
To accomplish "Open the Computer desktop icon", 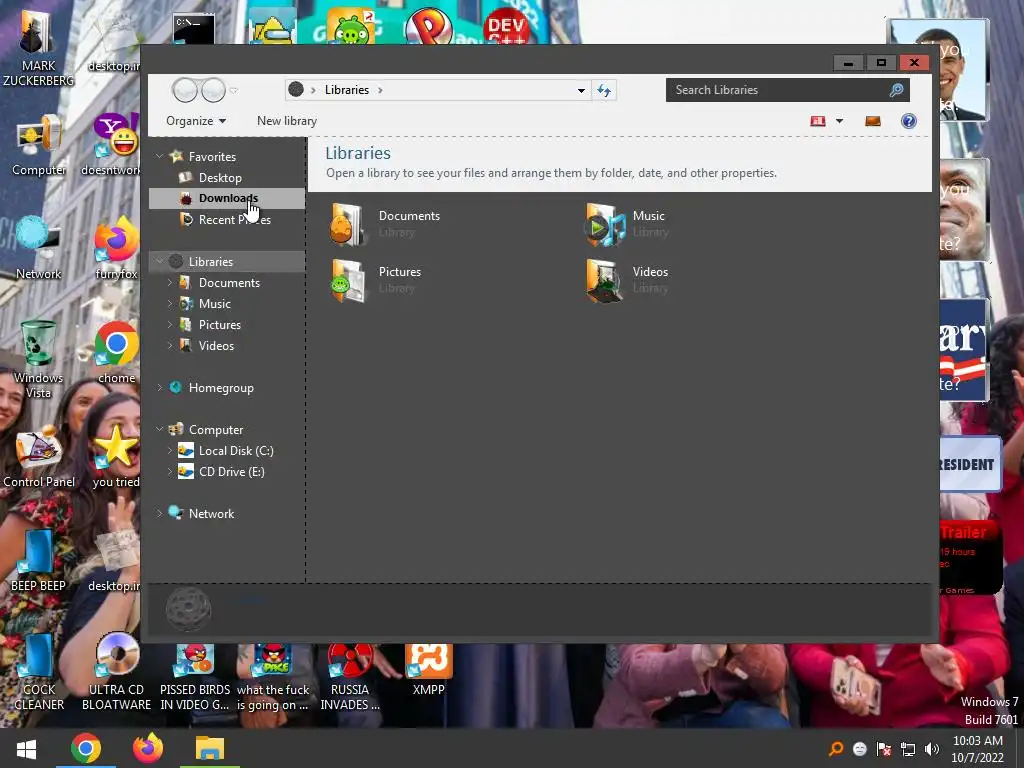I will pos(38,145).
